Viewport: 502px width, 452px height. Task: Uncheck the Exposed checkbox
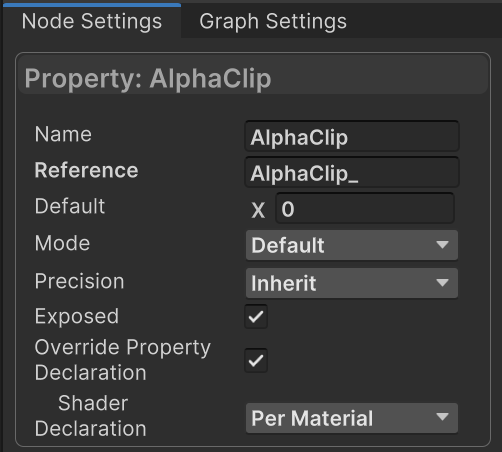point(256,316)
